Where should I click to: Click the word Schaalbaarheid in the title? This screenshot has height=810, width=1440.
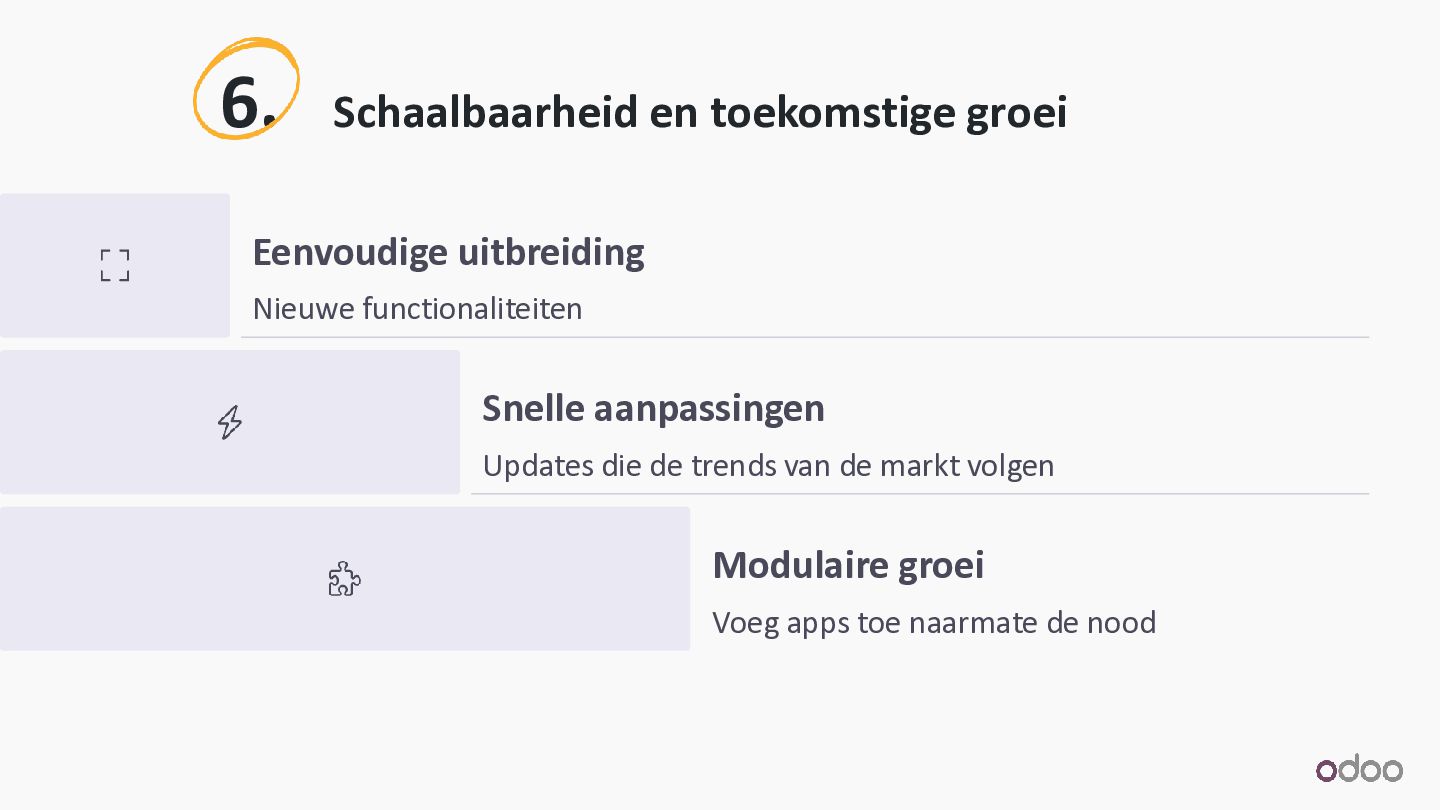pyautogui.click(x=485, y=112)
